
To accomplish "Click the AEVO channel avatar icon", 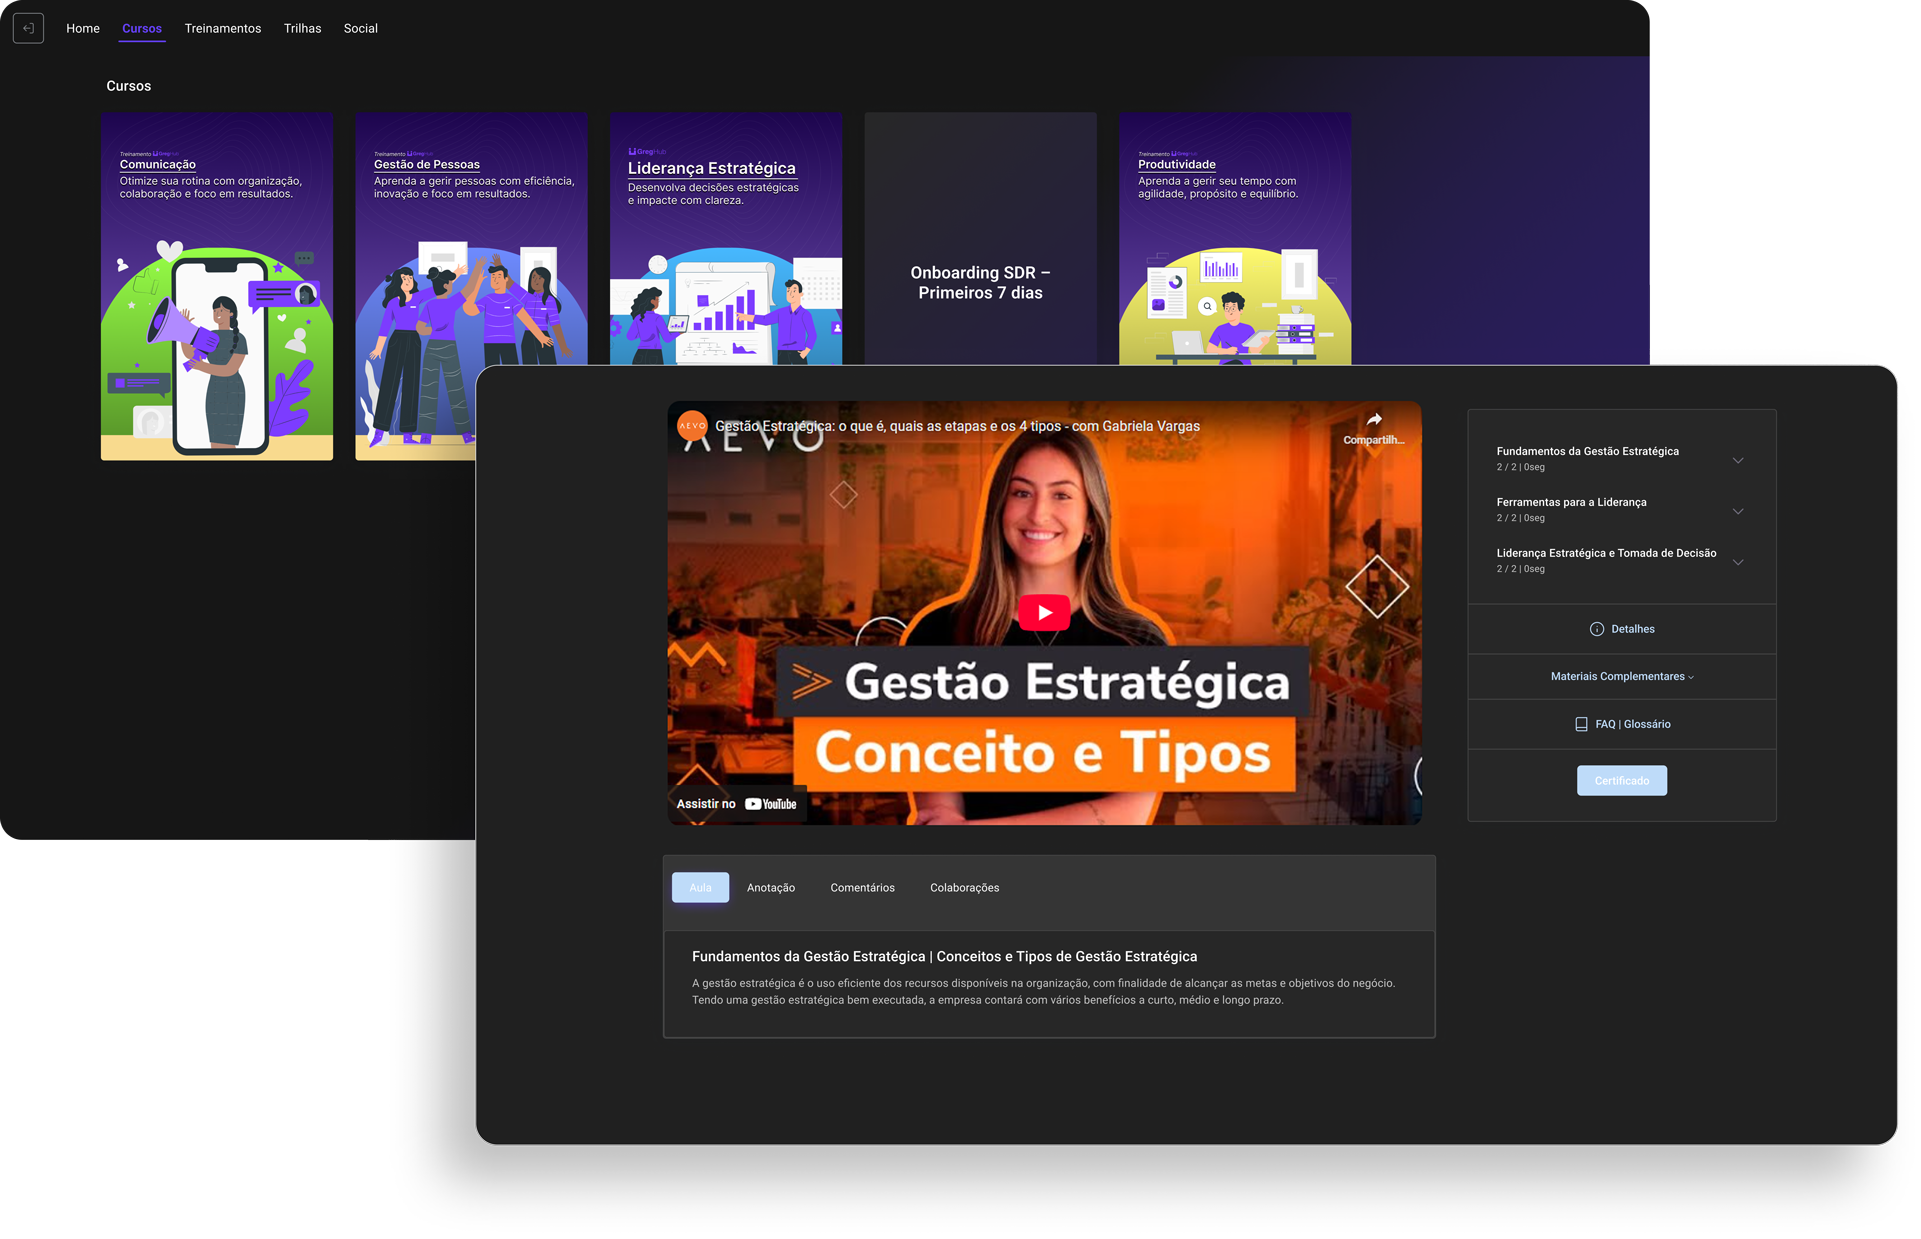I will [692, 426].
